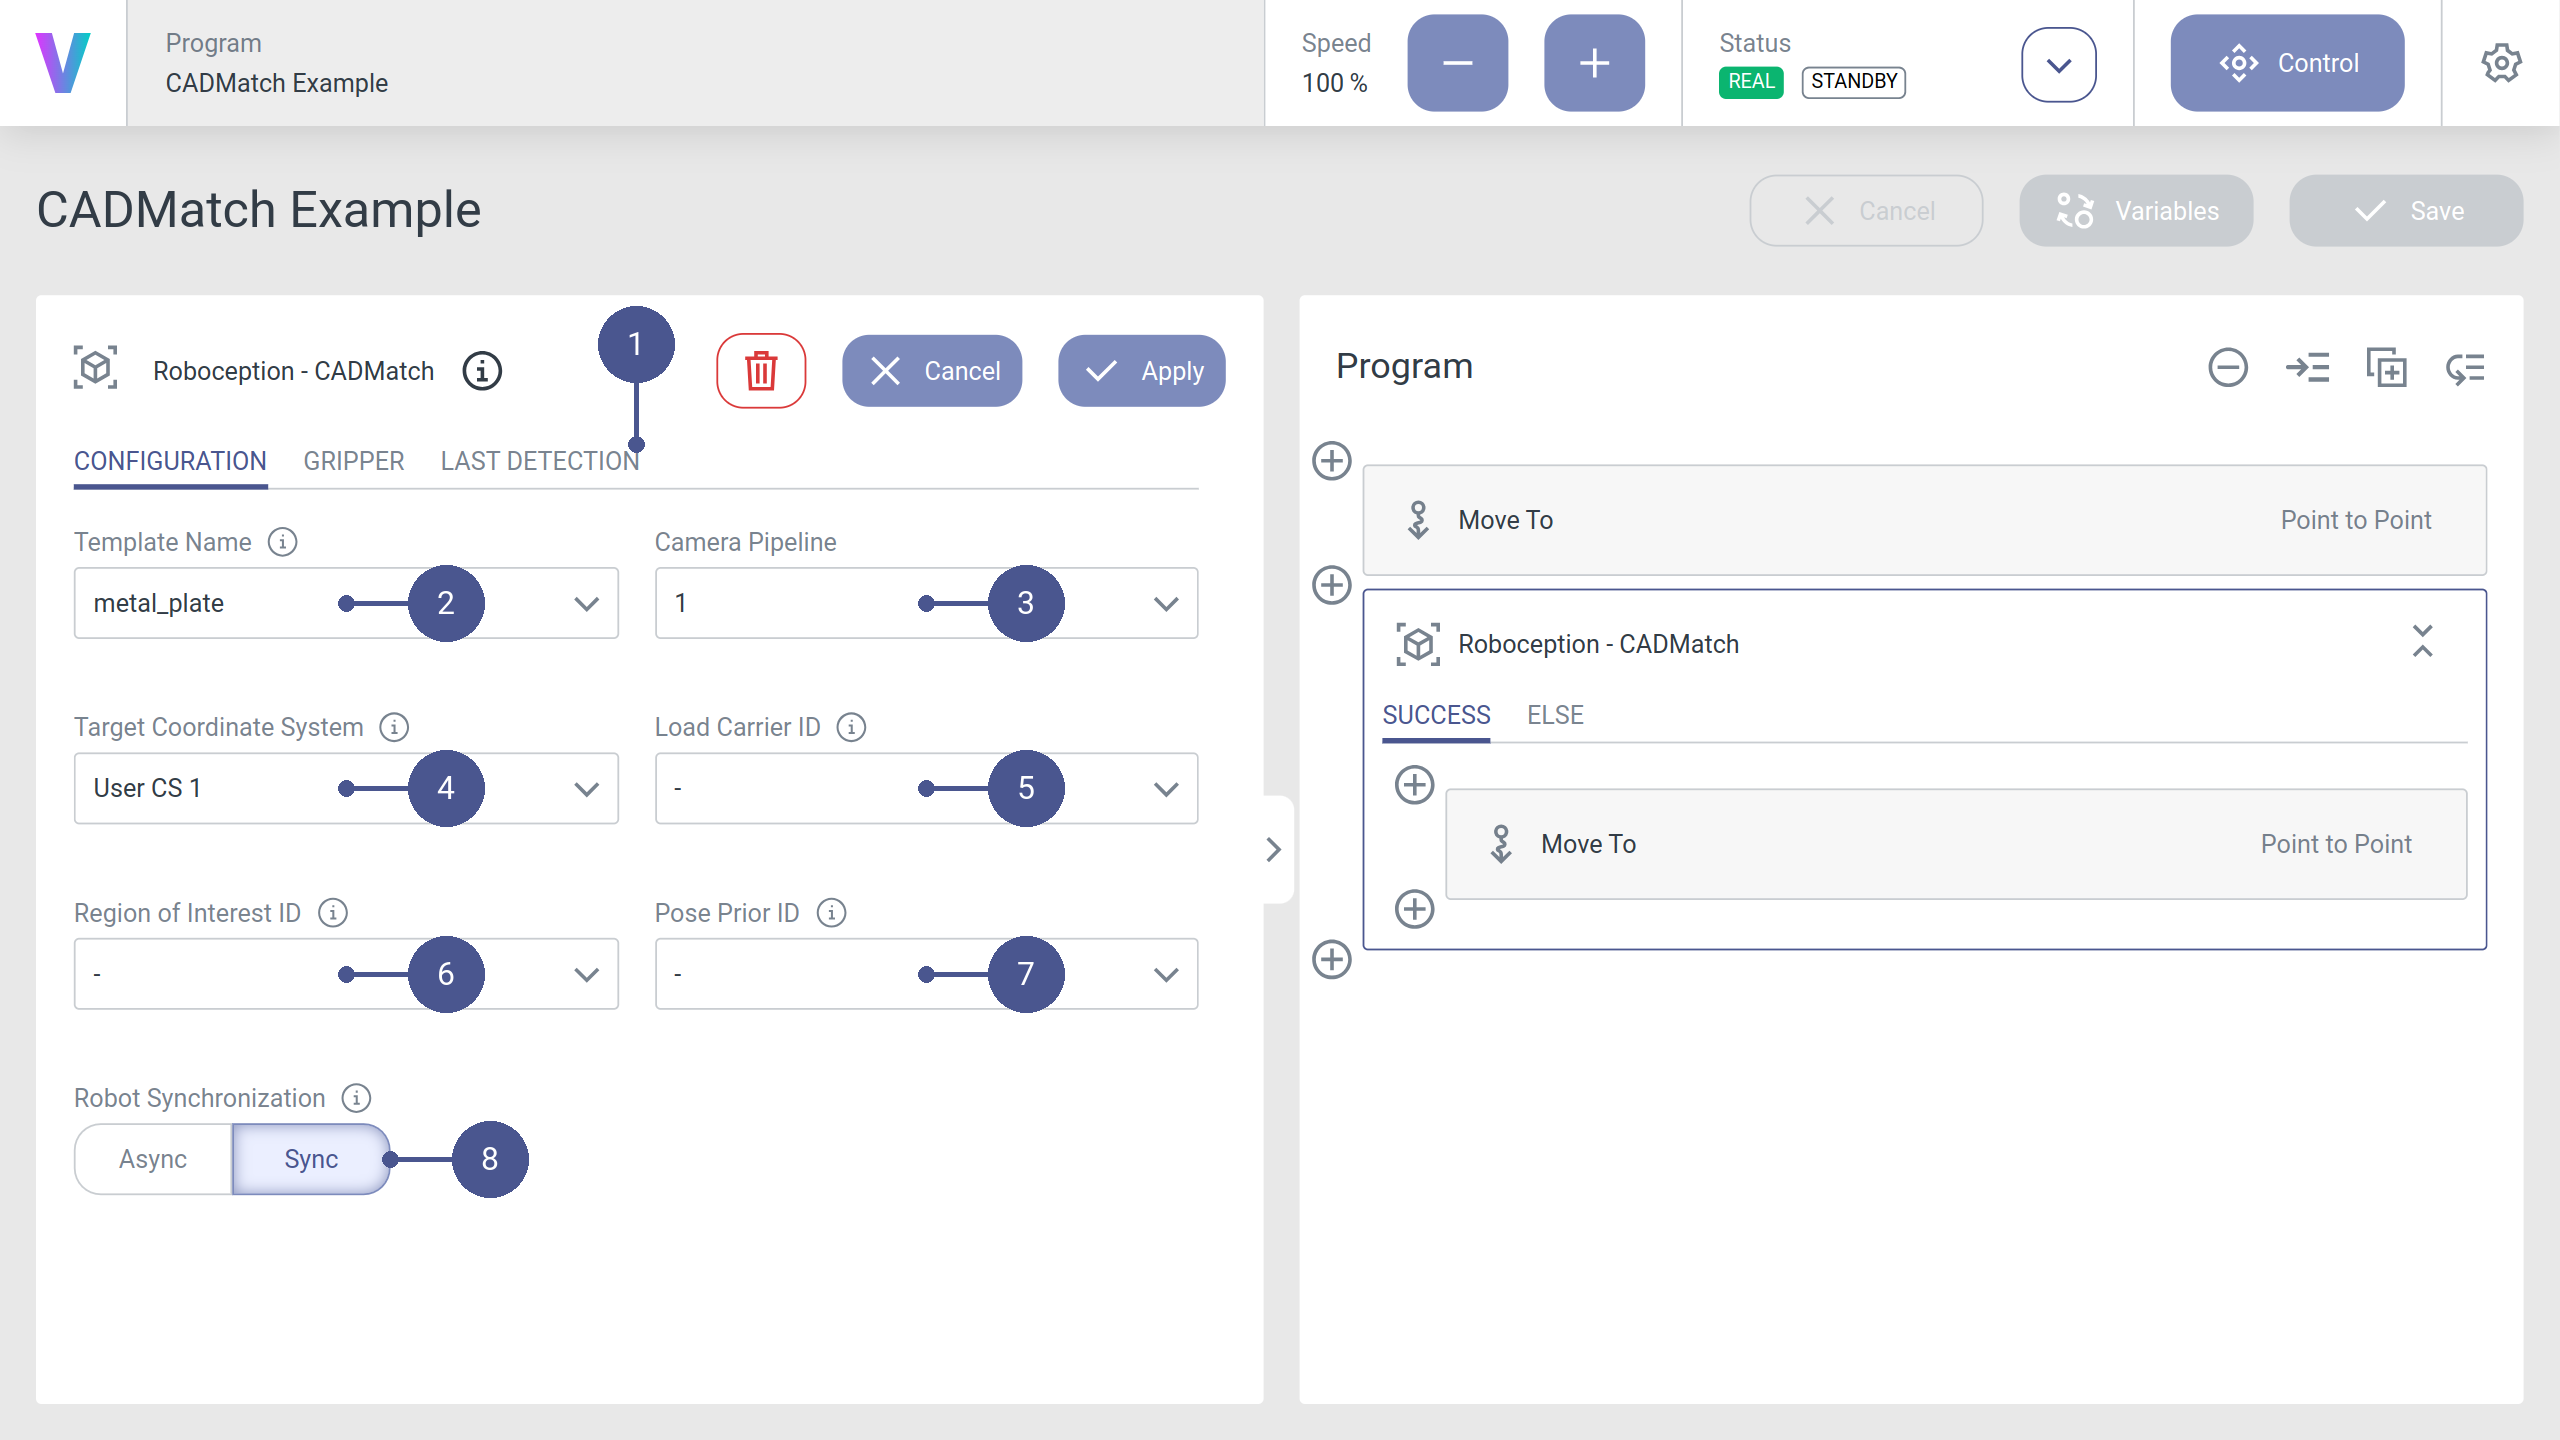This screenshot has width=2560, height=1440.
Task: Click the circled minus icon in Program toolbar
Action: 2228,367
